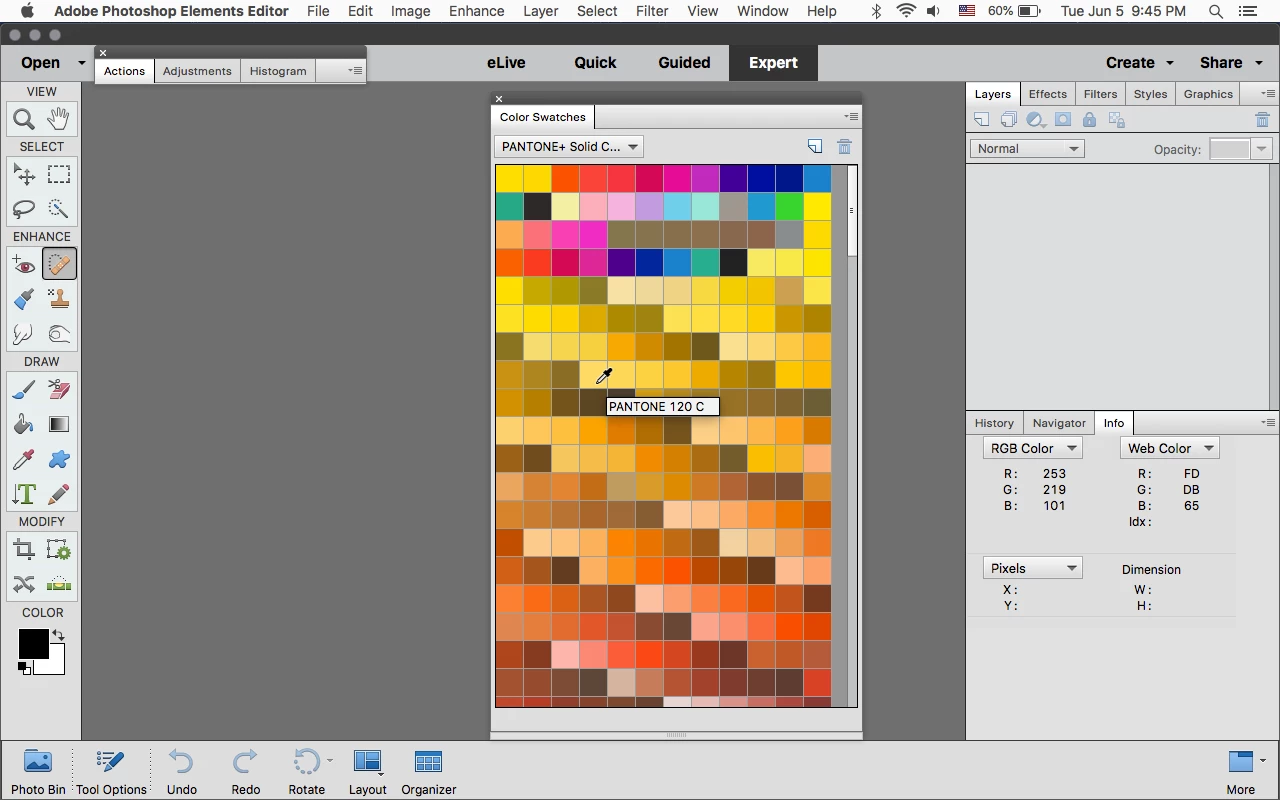The width and height of the screenshot is (1280, 800).
Task: Select the Blur tool
Action: coord(24,333)
